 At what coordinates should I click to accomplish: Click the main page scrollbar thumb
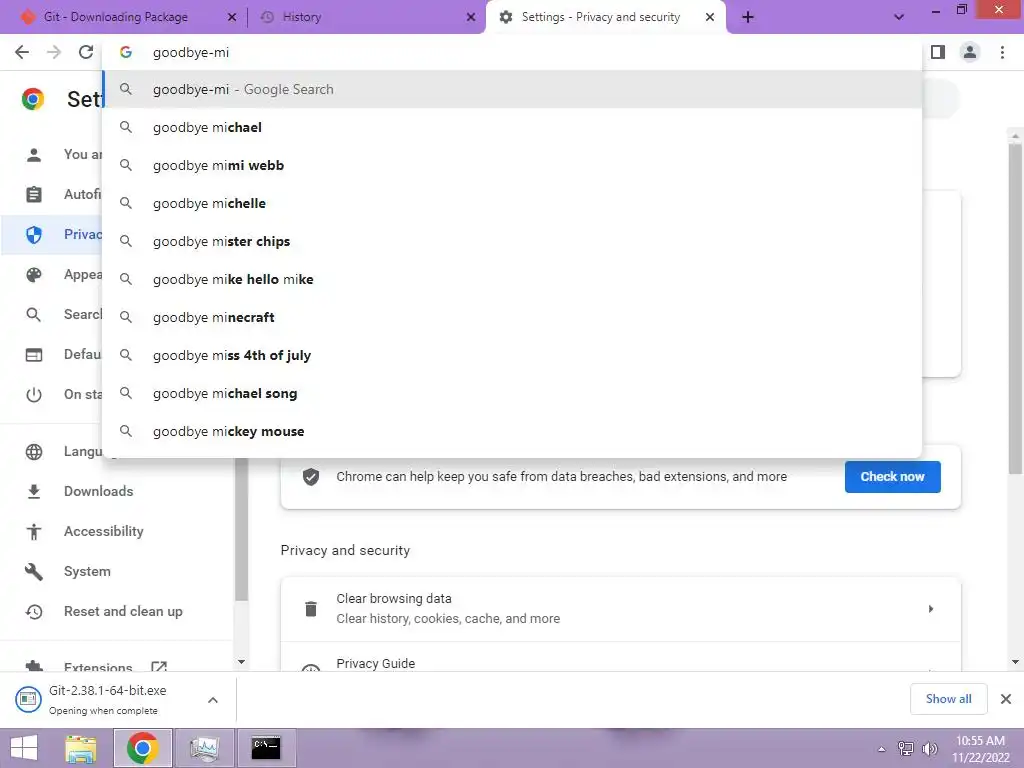(x=1015, y=307)
